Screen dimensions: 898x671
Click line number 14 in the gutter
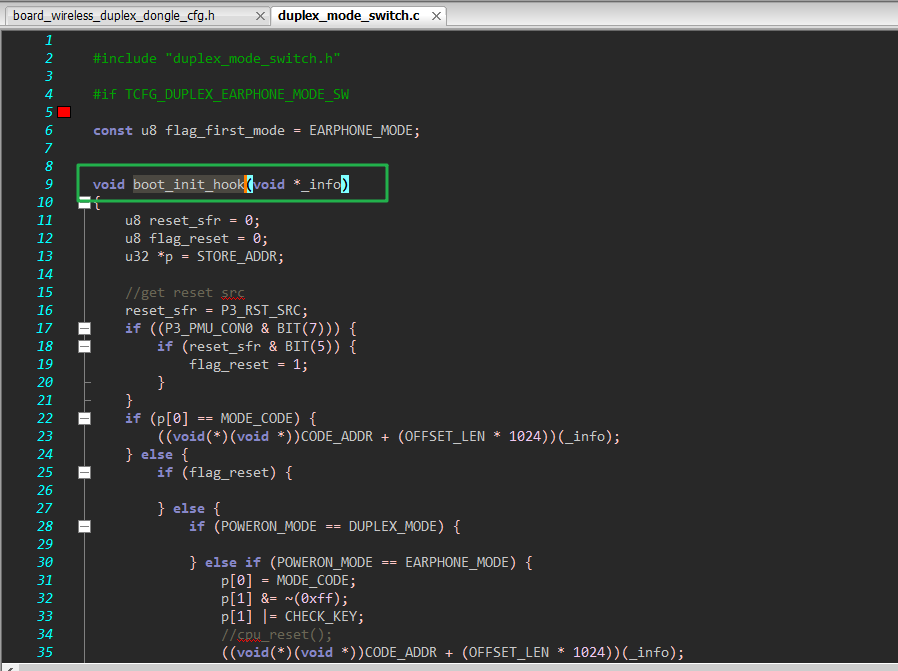click(45, 274)
